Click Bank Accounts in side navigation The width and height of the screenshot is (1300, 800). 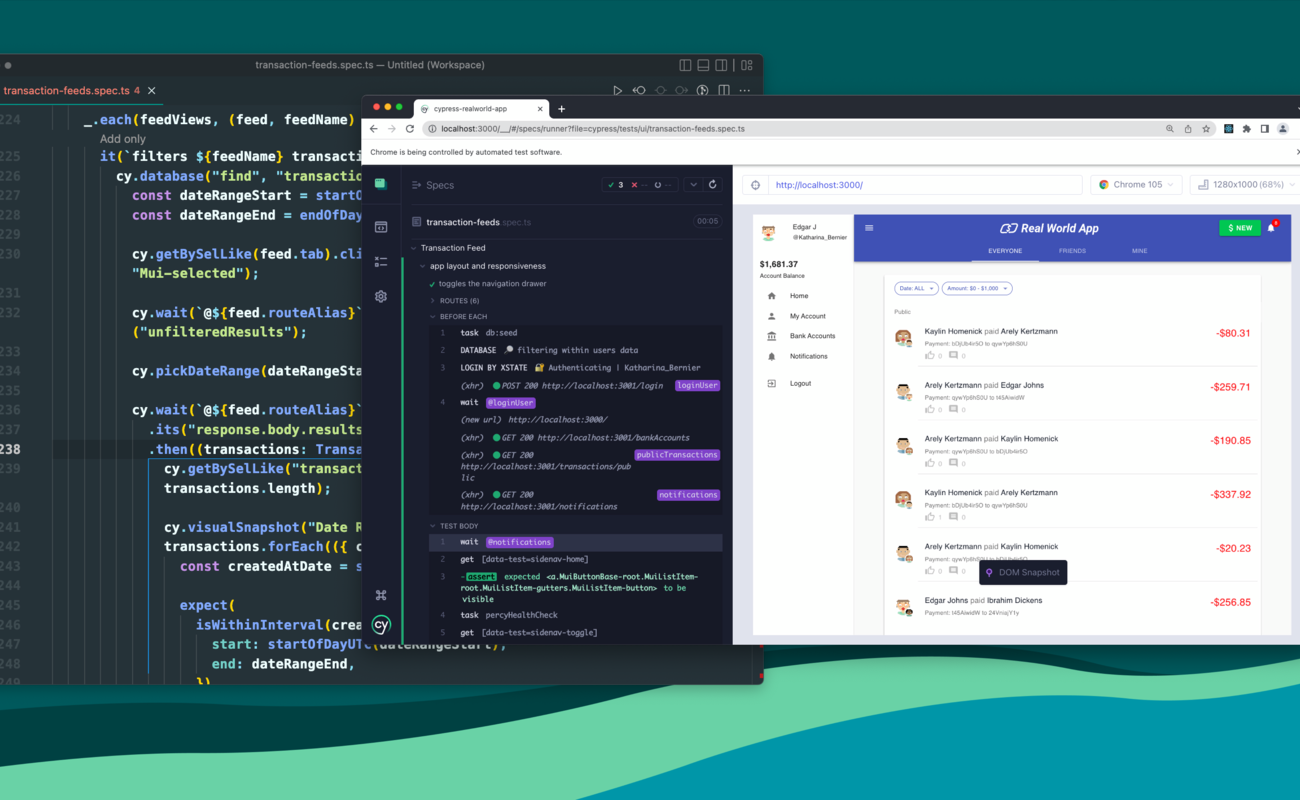(812, 336)
